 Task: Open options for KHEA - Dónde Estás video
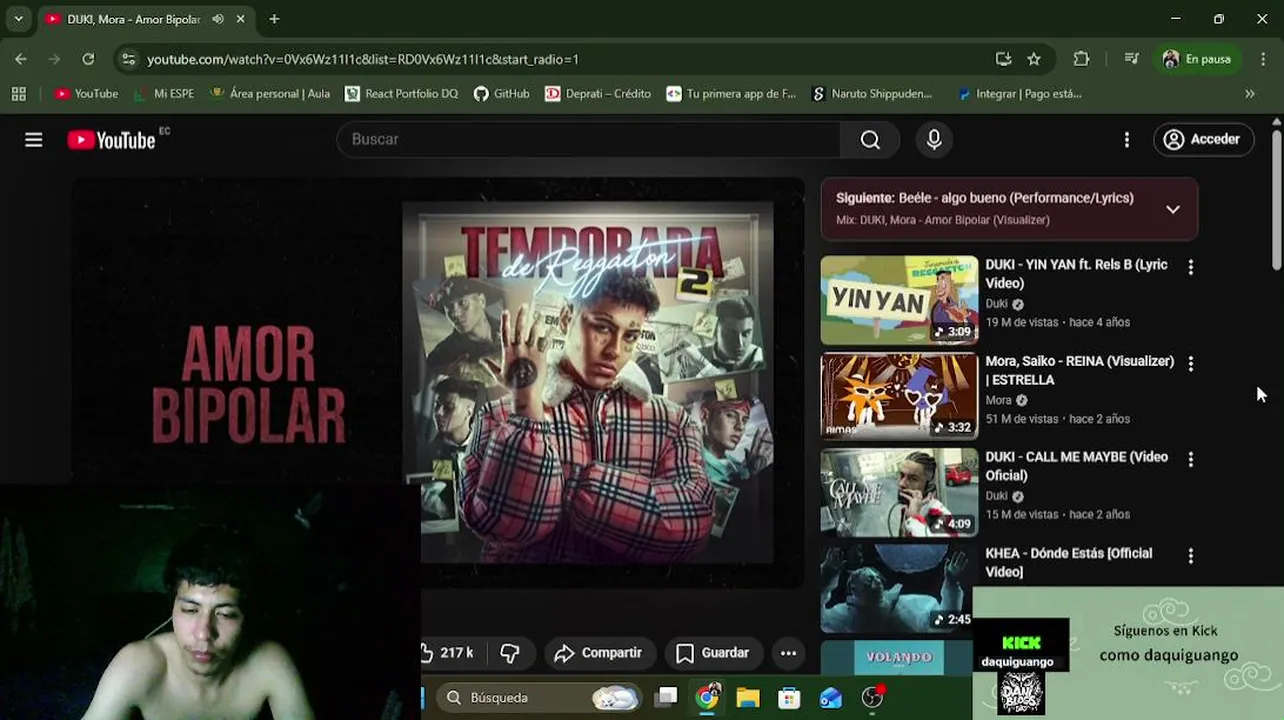click(1190, 556)
